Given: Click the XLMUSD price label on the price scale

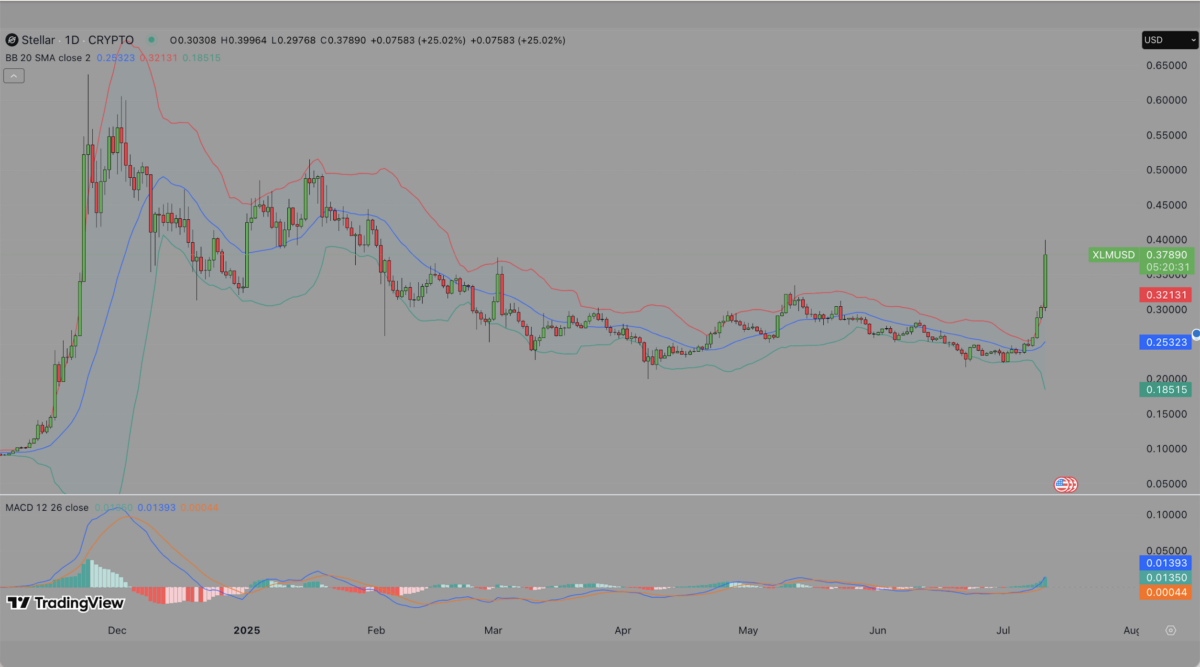Looking at the screenshot, I should pos(1112,255).
